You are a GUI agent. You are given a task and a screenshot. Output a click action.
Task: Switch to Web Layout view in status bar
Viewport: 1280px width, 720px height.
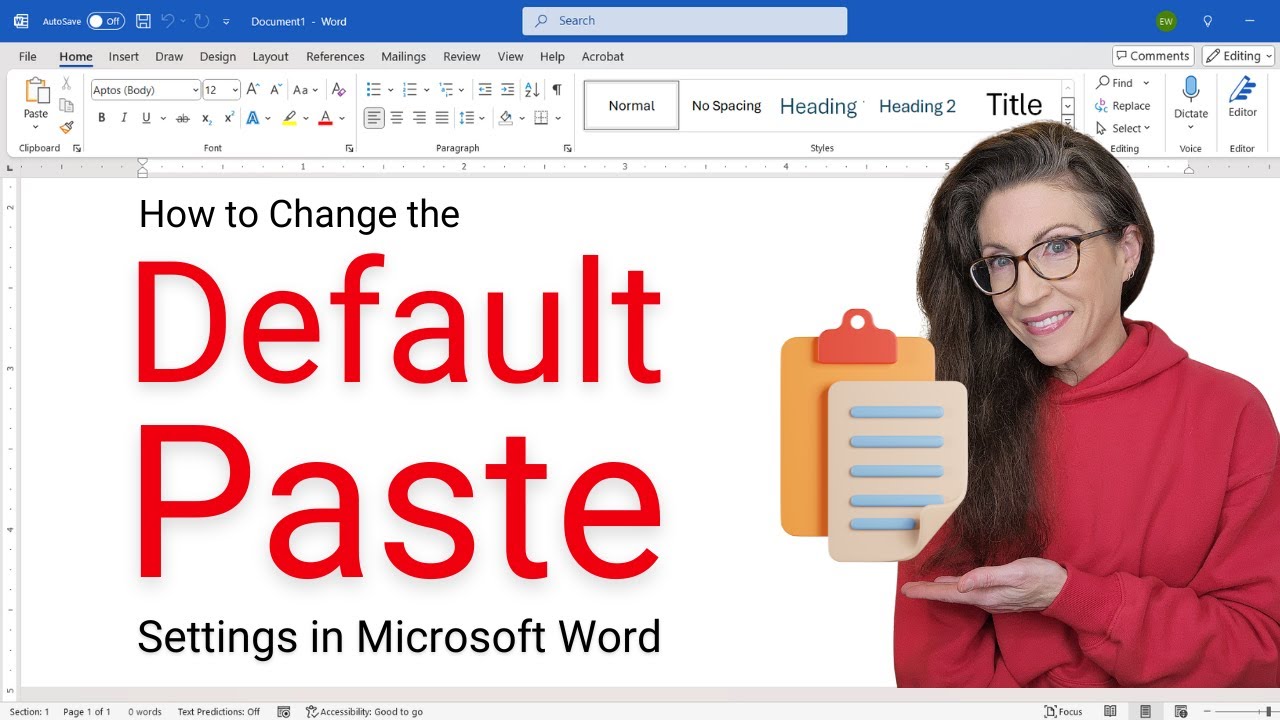[x=1181, y=711]
